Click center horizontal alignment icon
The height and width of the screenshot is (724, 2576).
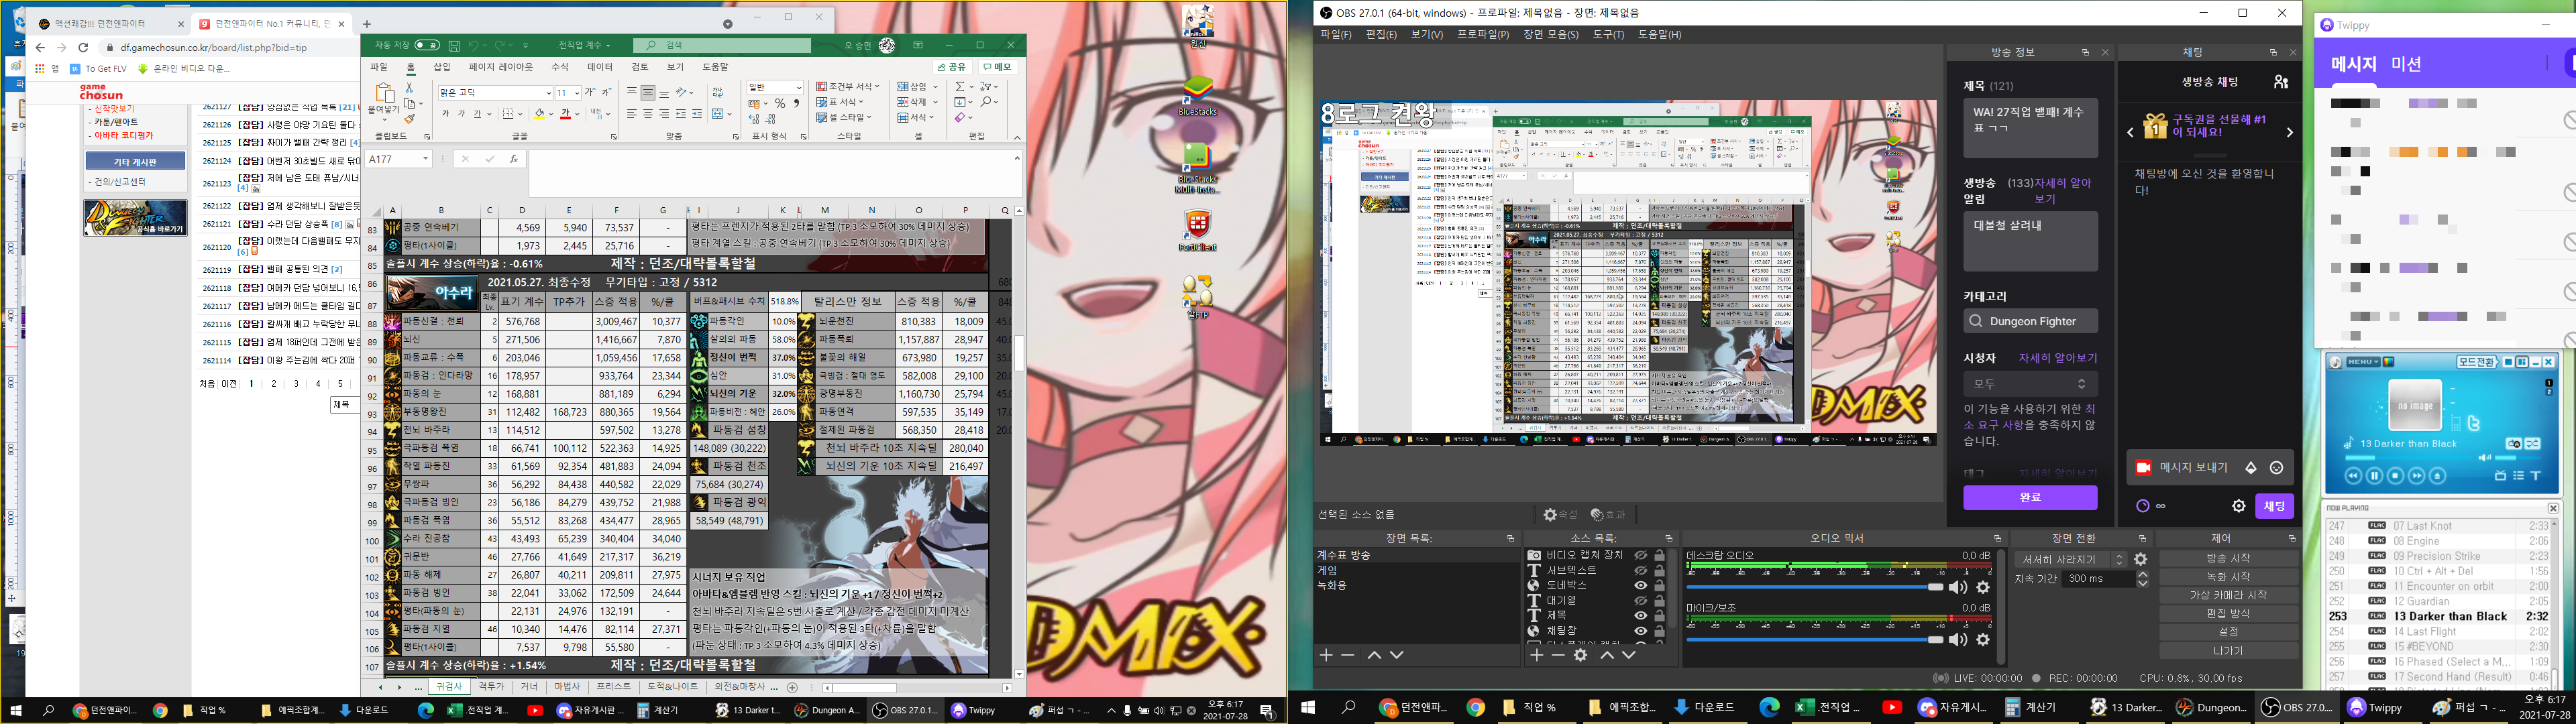648,114
